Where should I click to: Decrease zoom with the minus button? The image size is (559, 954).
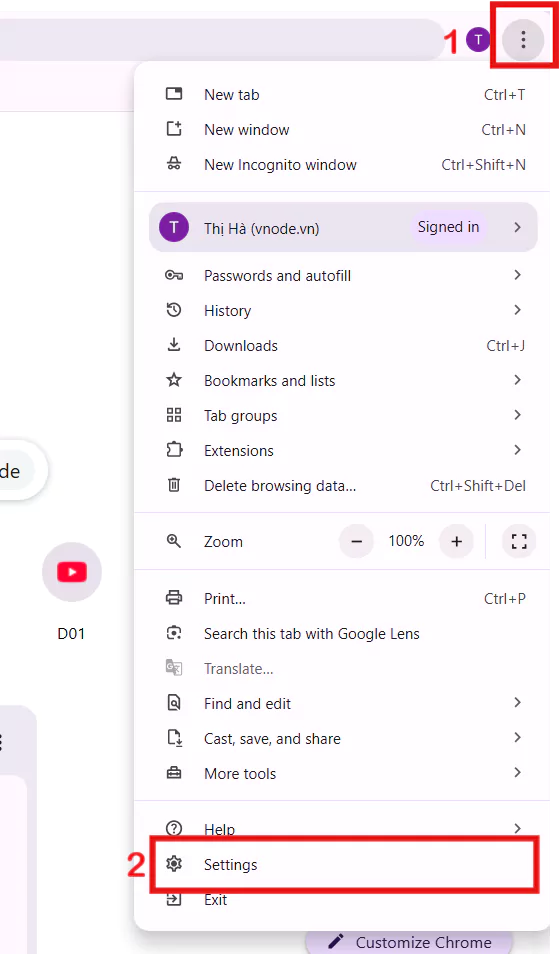pyautogui.click(x=356, y=541)
